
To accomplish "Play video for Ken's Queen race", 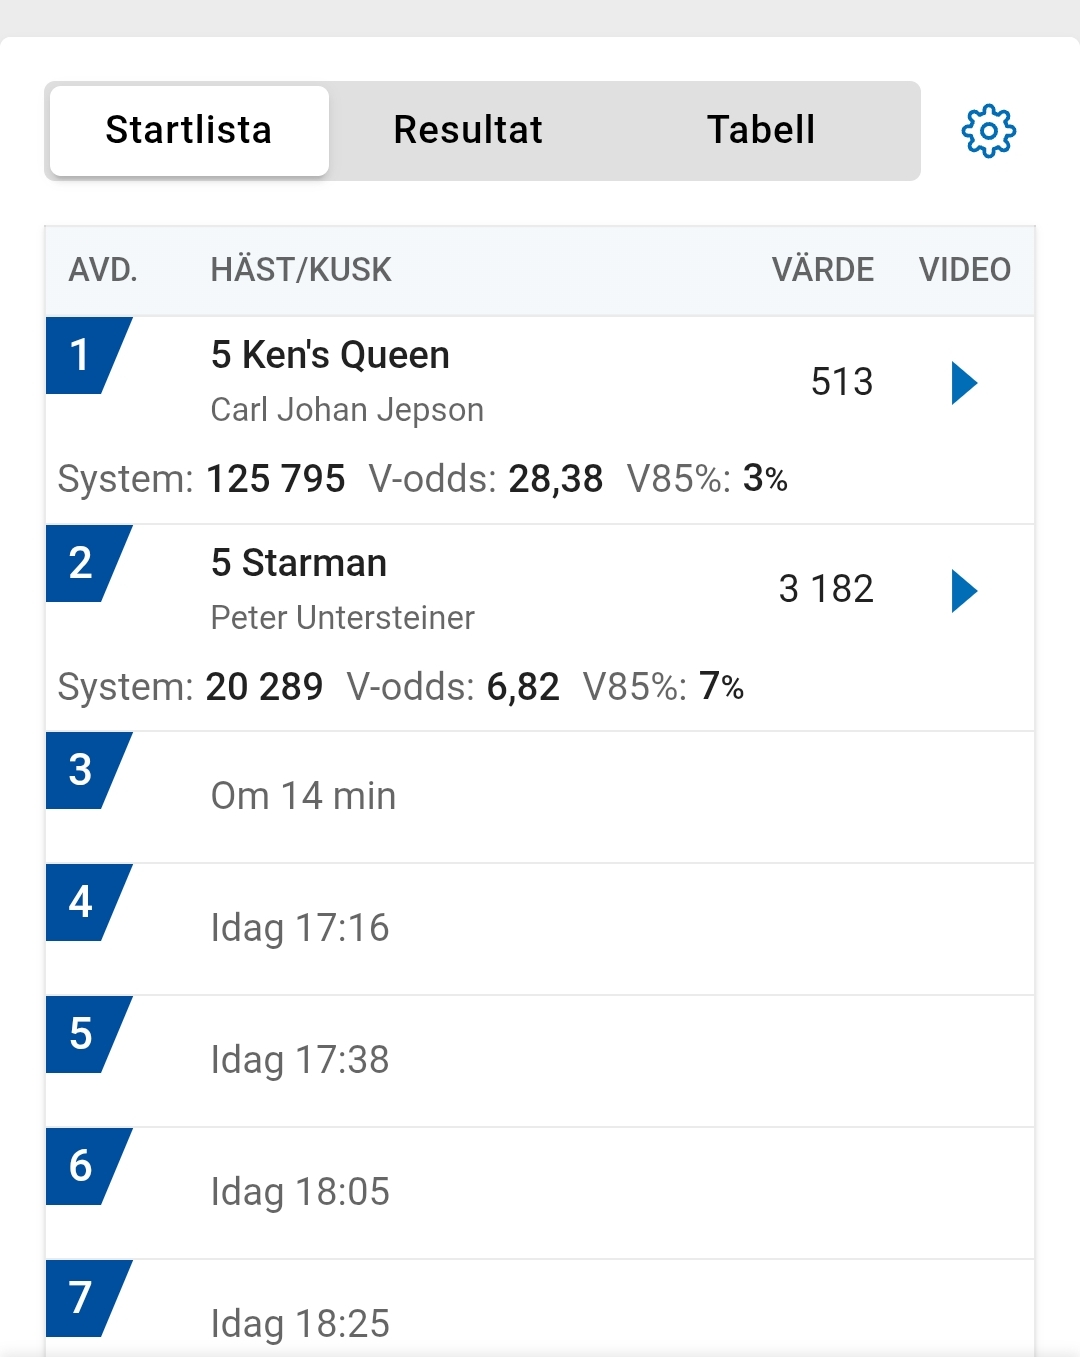I will 963,382.
